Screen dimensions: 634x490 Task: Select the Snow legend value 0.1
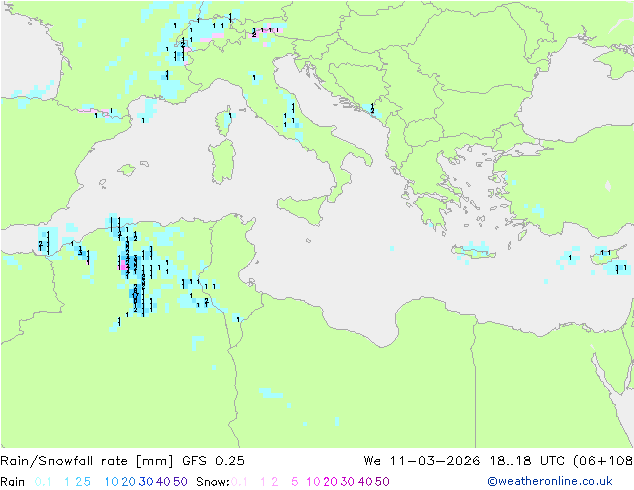239,482
